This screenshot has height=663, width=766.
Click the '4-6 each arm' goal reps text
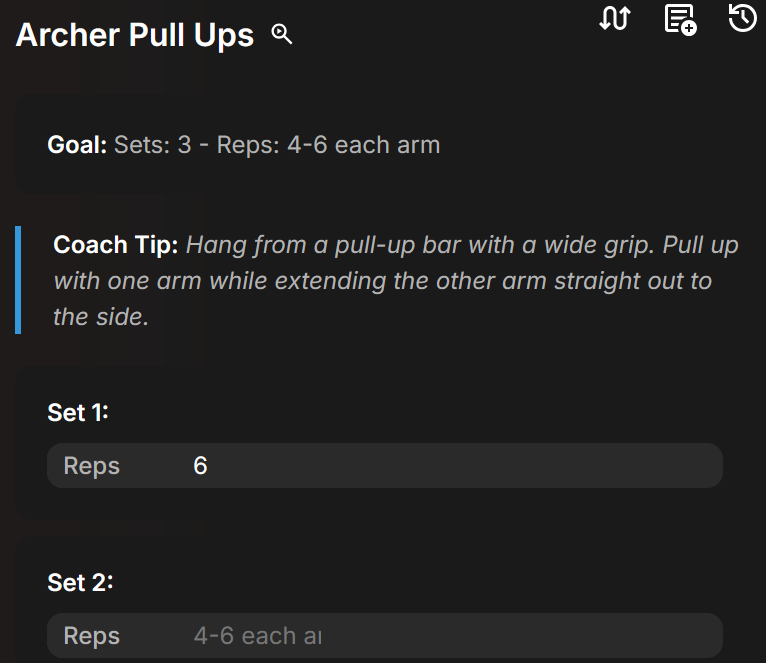[363, 145]
